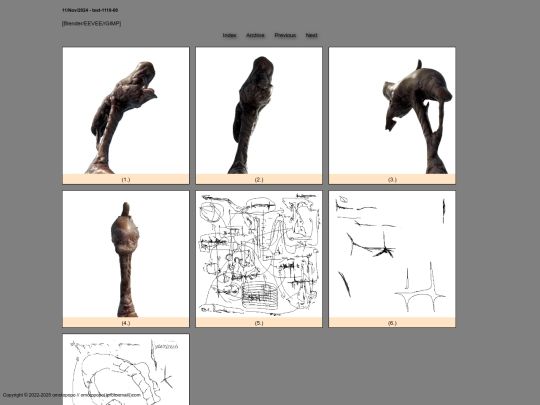Open dense line drawing thumbnail (5.)
The width and height of the screenshot is (540, 405).
point(259,254)
